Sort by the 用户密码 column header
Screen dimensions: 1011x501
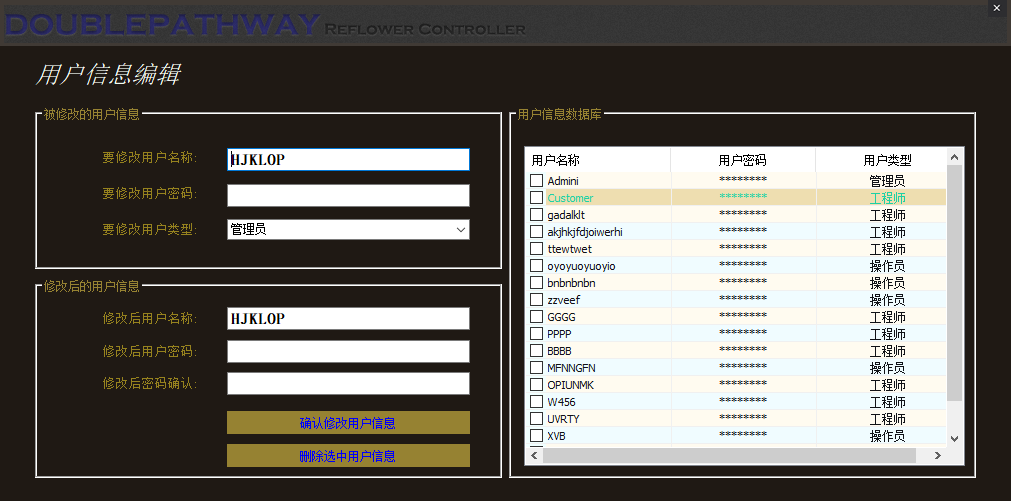[x=743, y=160]
